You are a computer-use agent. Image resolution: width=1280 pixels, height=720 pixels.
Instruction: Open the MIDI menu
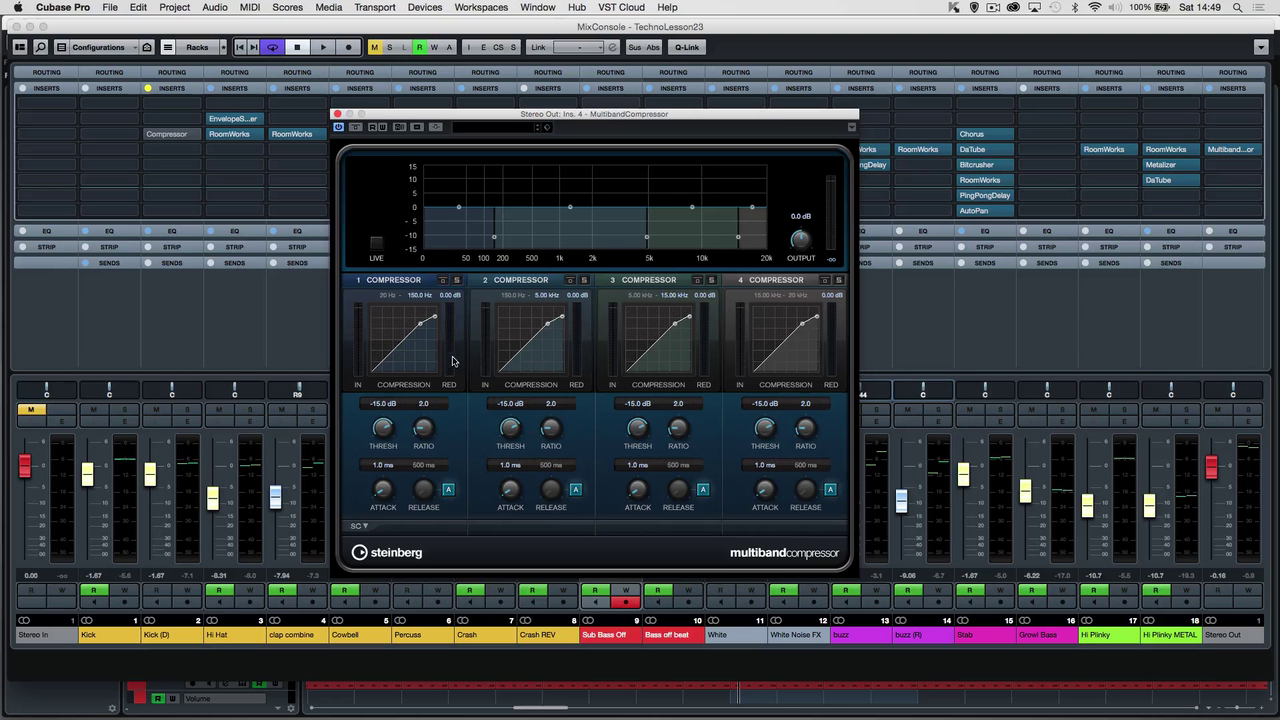250,7
